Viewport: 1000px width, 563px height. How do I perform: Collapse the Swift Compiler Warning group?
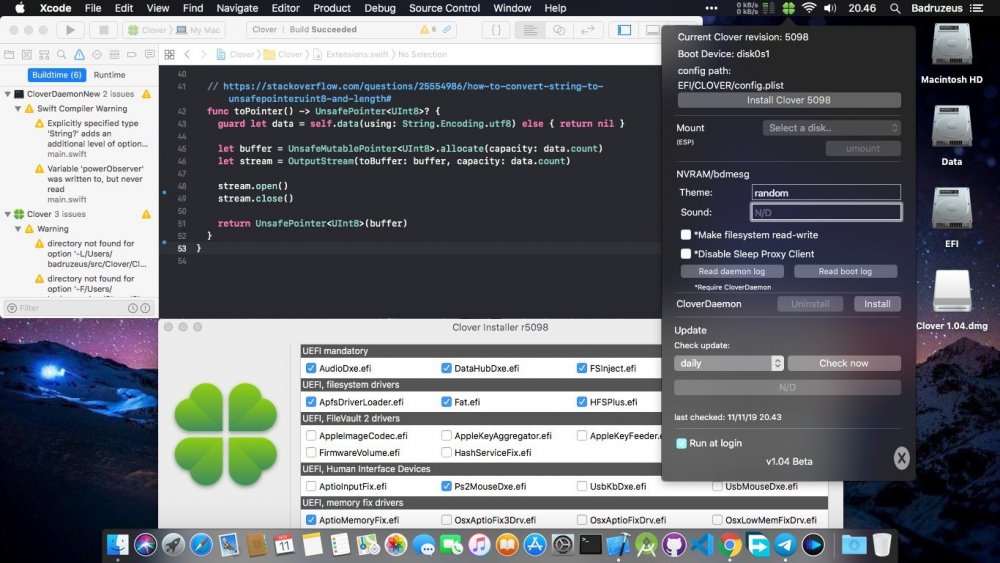pos(18,108)
